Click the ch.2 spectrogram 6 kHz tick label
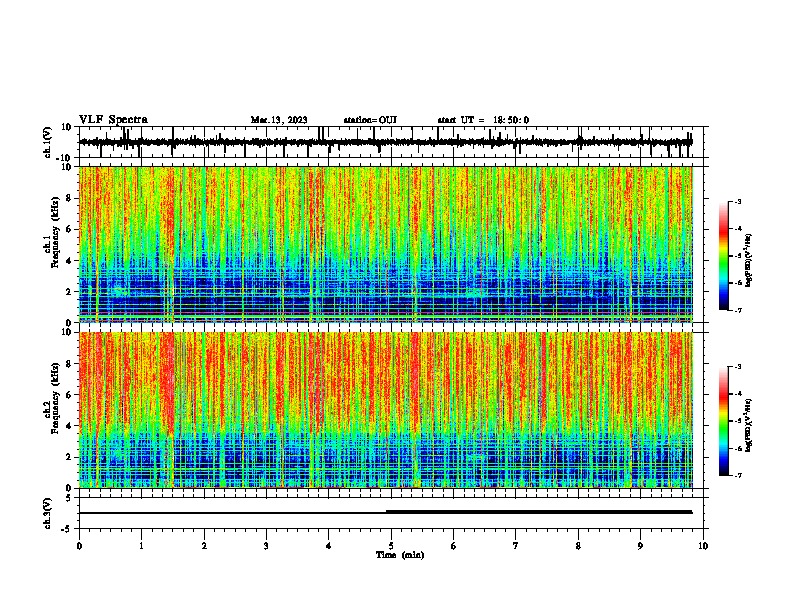This screenshot has width=792, height=612. (x=69, y=394)
